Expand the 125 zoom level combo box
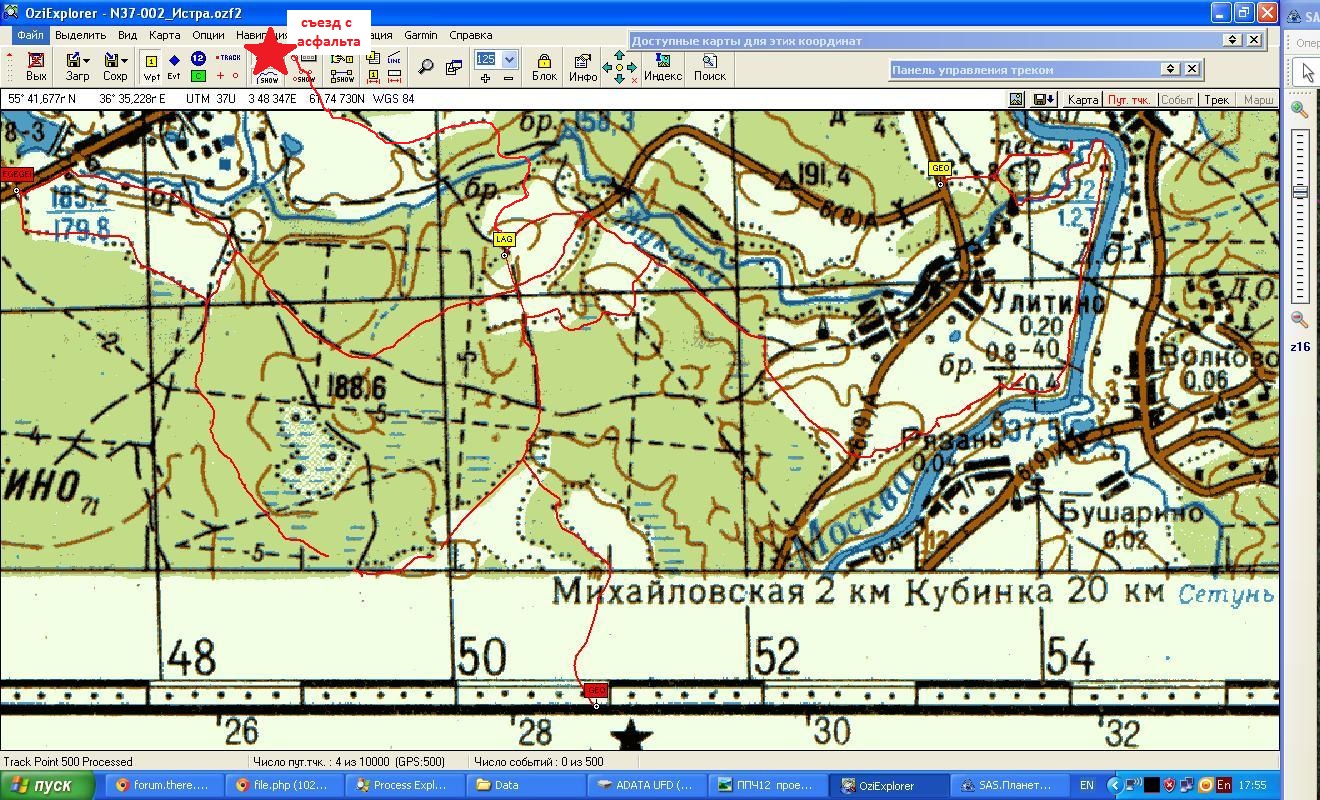1320x800 pixels. [509, 59]
